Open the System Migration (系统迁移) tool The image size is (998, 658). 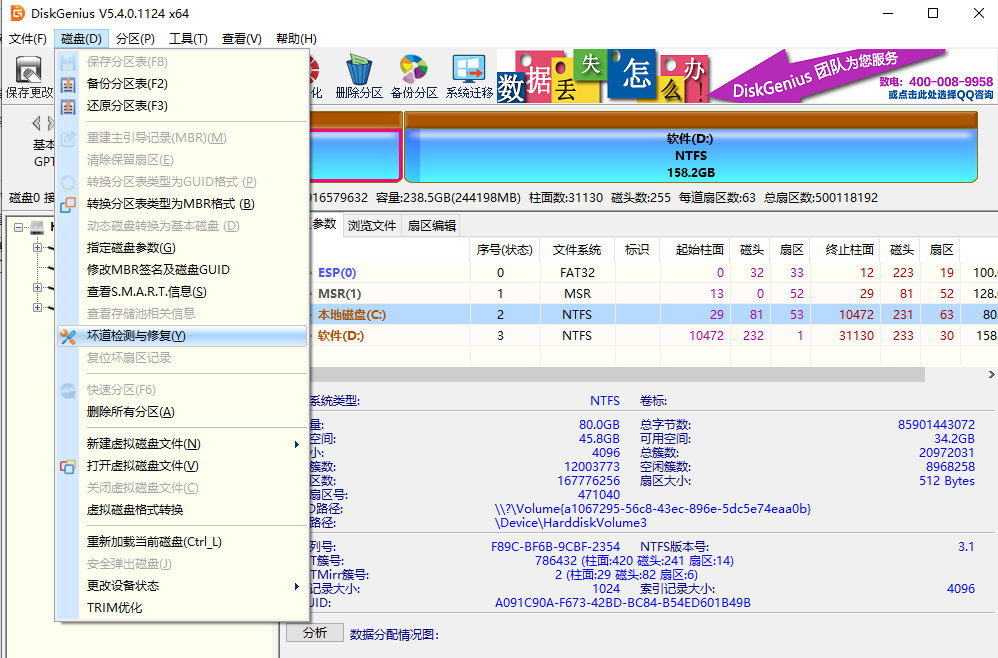pyautogui.click(x=469, y=76)
